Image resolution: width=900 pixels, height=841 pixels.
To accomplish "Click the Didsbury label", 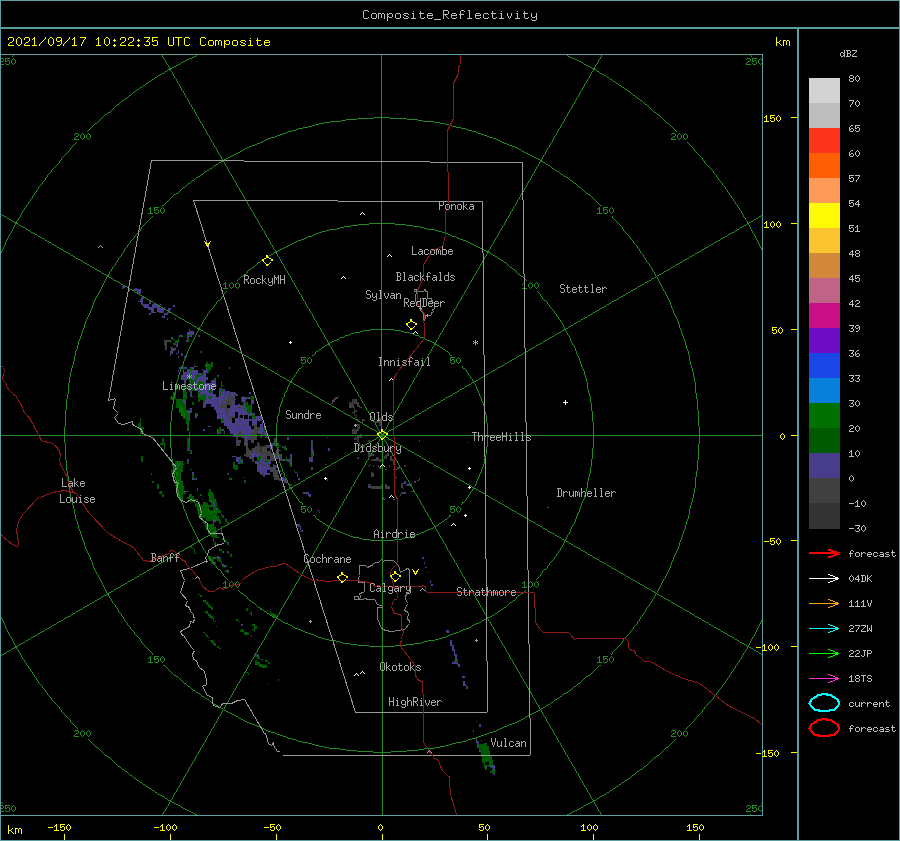I will [x=378, y=448].
